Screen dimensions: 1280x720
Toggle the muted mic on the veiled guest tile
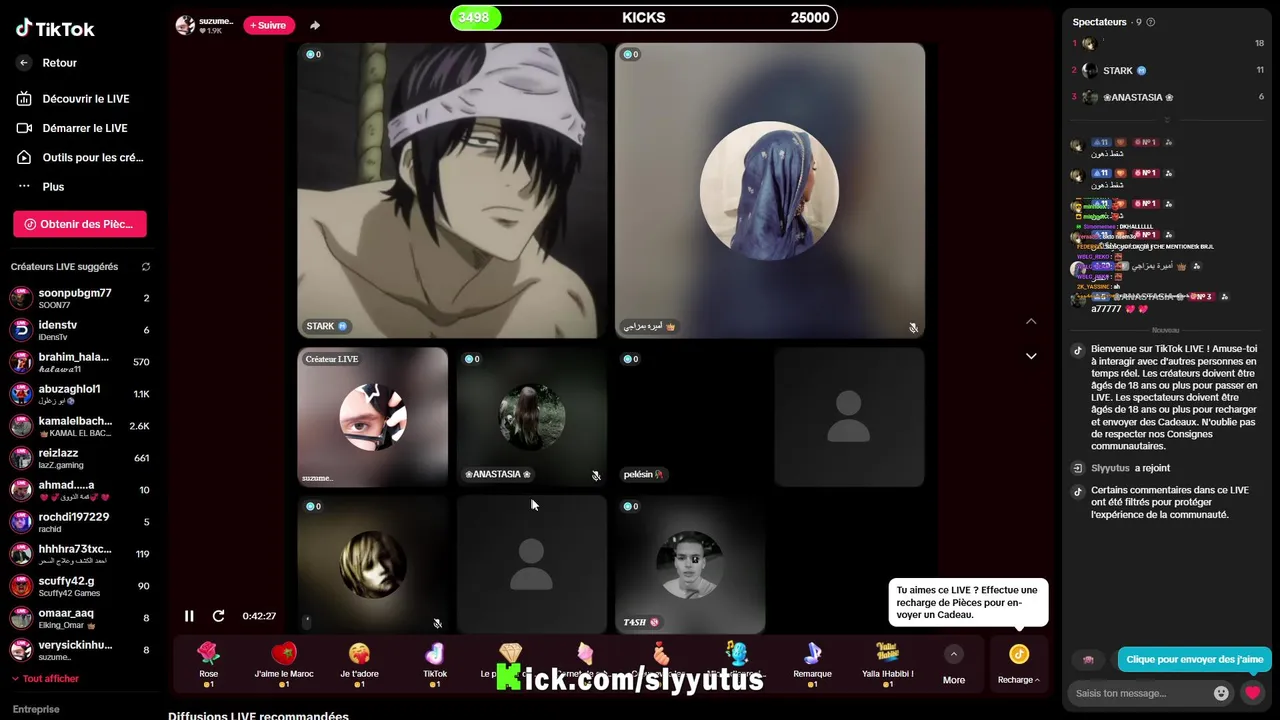pos(913,327)
